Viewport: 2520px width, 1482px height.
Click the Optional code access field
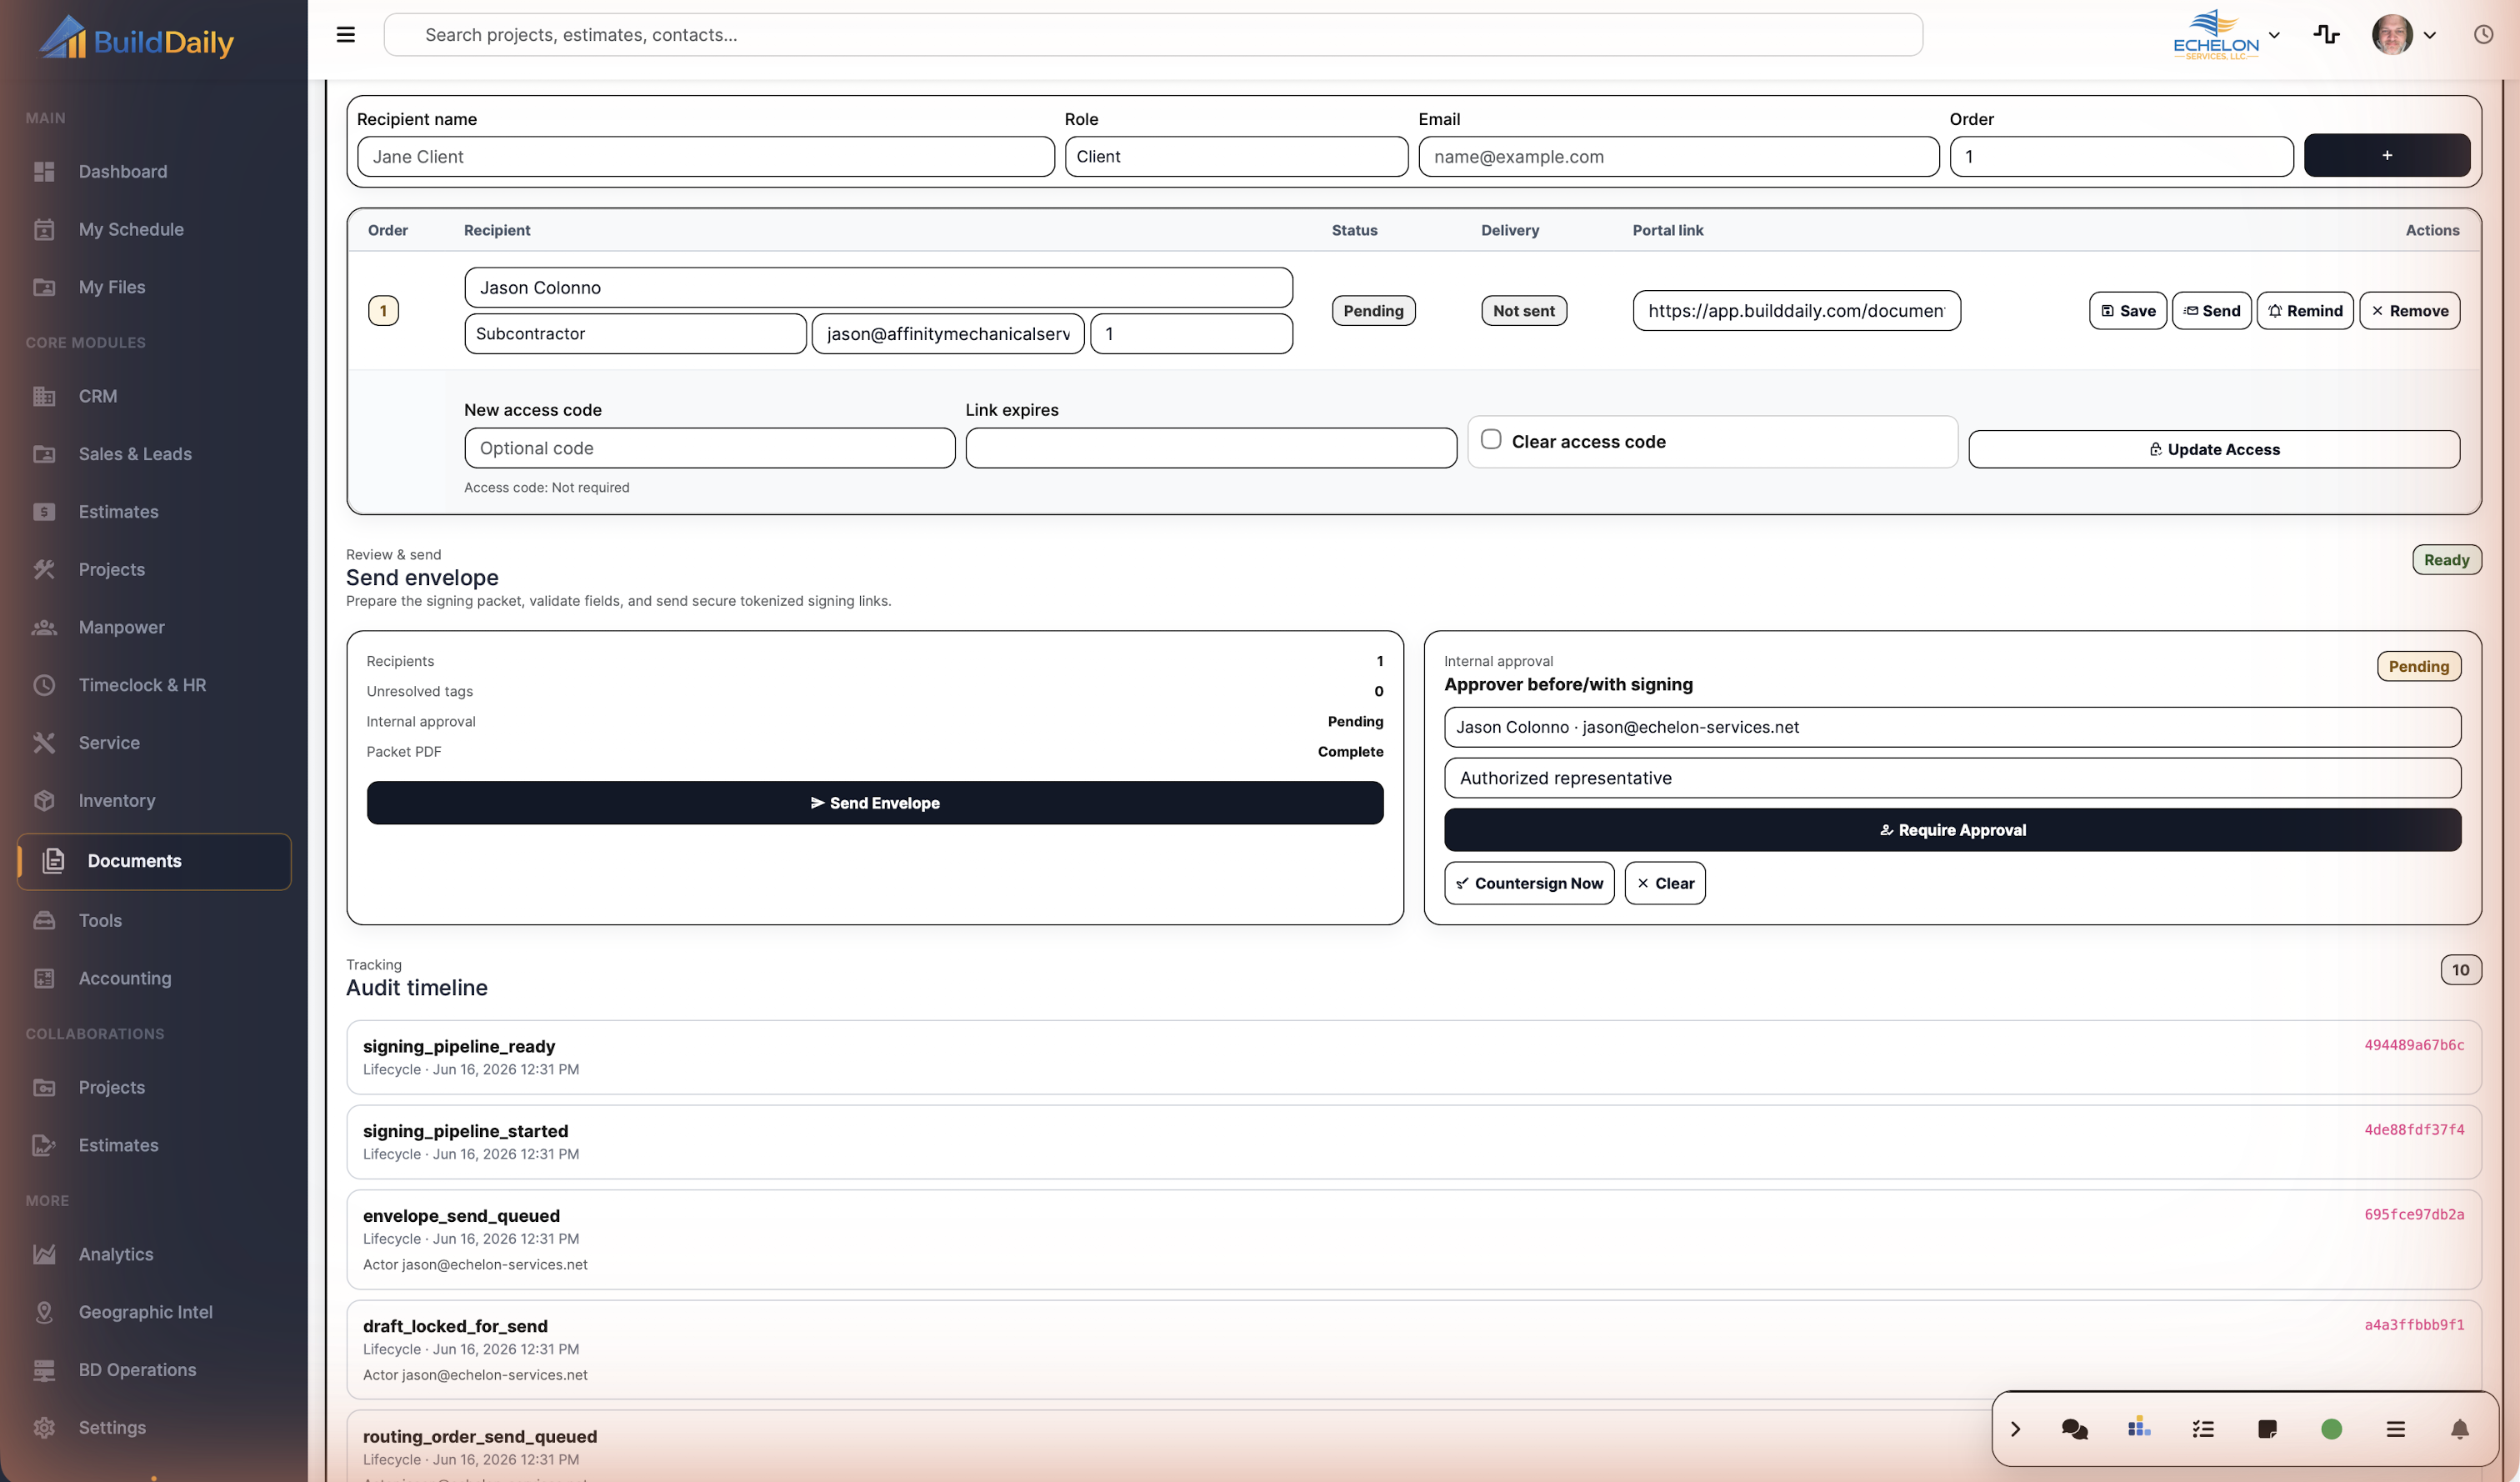coord(710,448)
